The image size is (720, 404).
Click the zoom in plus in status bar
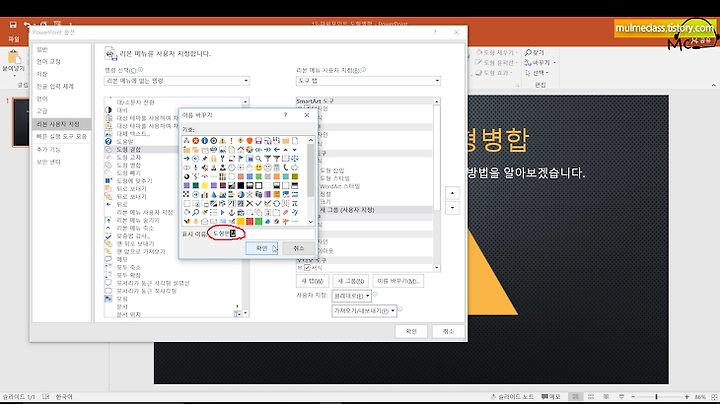(x=687, y=397)
